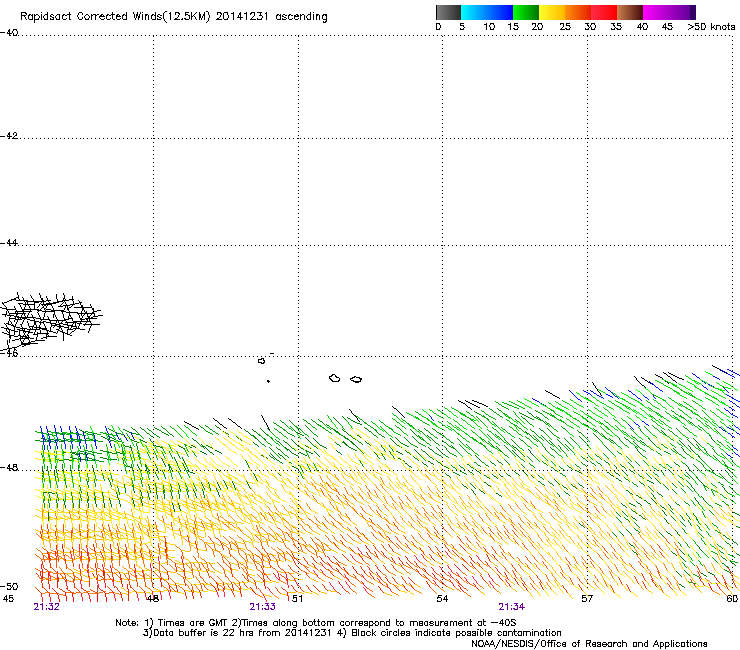Click the gray 0-5 knots color swatch
Viewport: 740px width, 650px height.
[x=448, y=12]
